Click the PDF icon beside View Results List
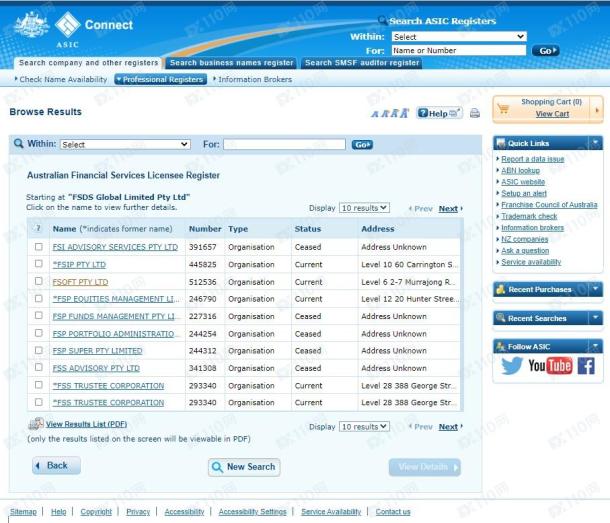Screen dimensions: 610x523 click(x=36, y=424)
